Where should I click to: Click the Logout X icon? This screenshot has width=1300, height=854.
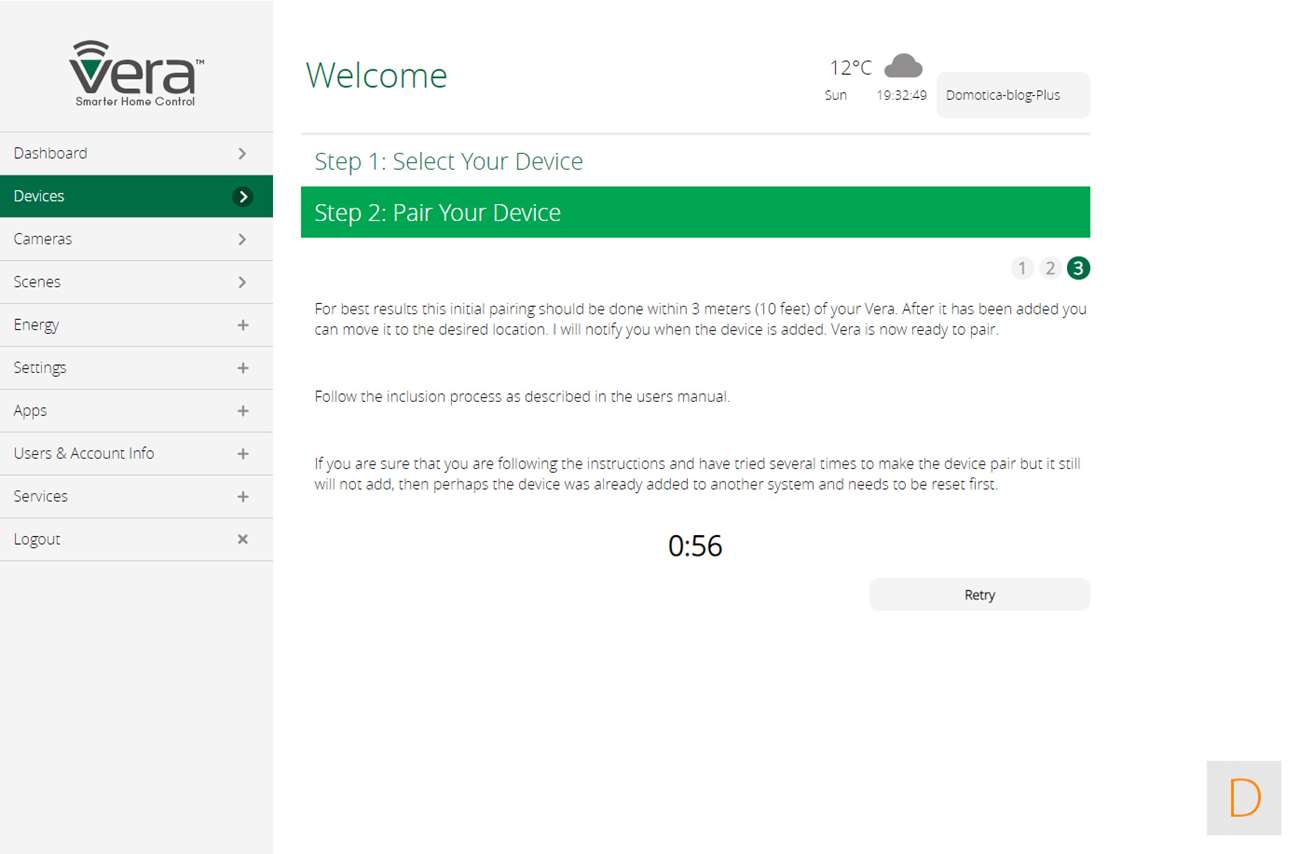tap(242, 539)
